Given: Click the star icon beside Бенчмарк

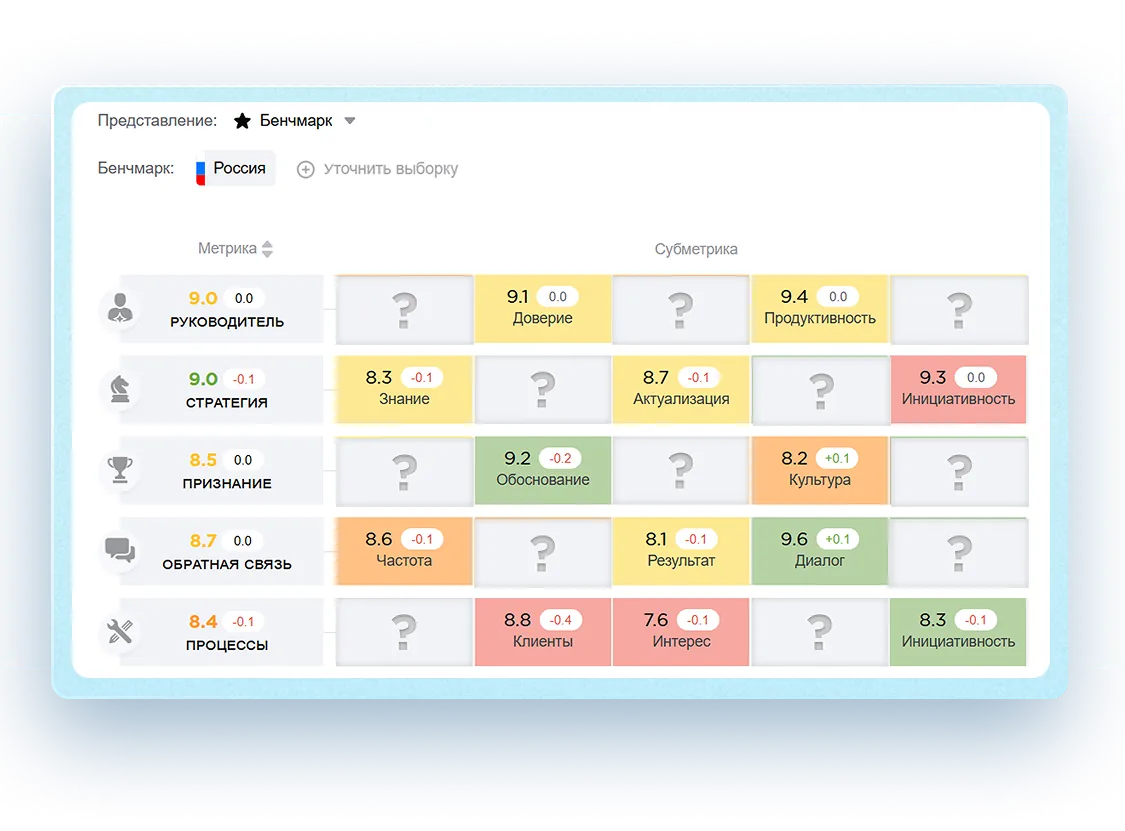Looking at the screenshot, I should point(242,121).
